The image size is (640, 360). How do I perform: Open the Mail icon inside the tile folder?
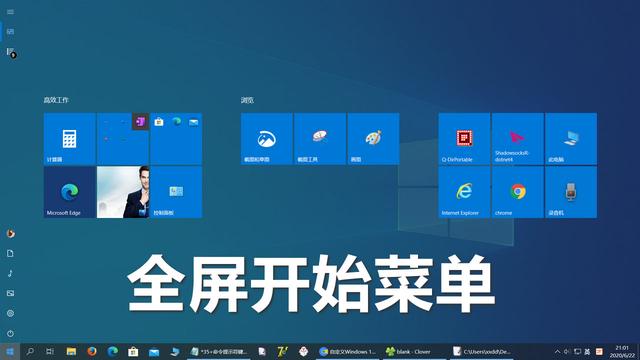193,122
